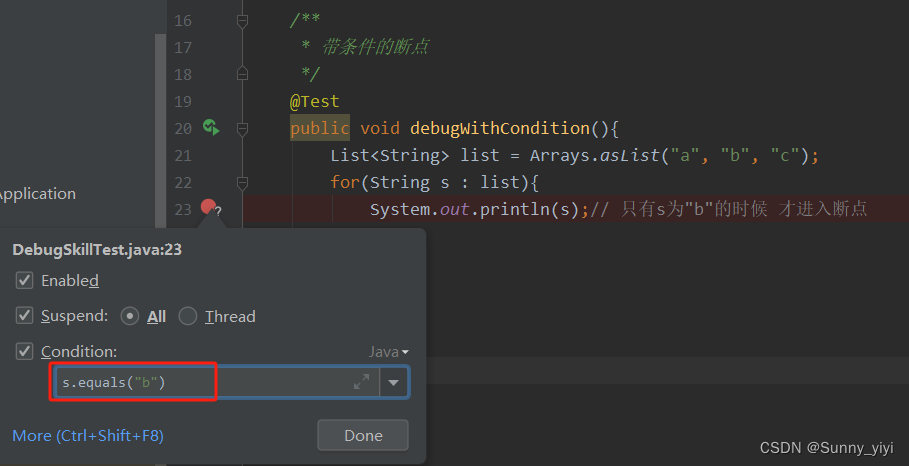The image size is (909, 466).
Task: Select the Thread suspend radio button
Action: (187, 316)
